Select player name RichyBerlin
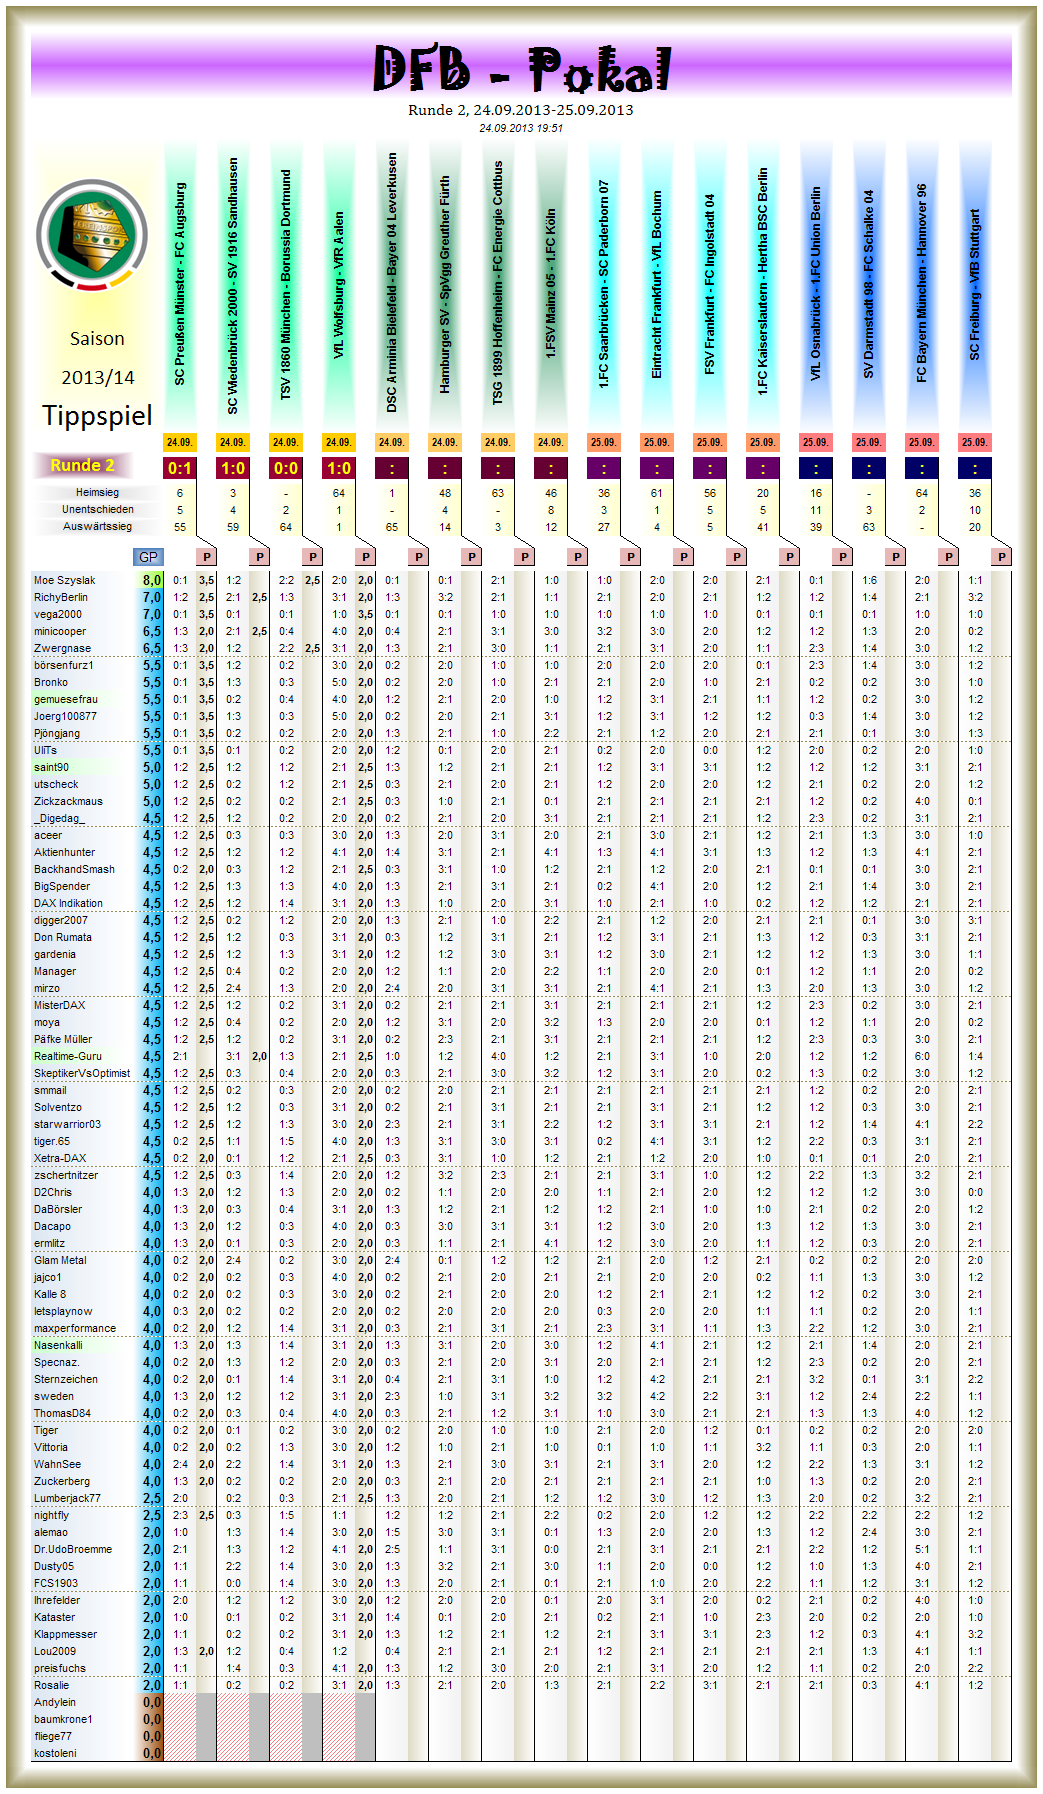 61,597
